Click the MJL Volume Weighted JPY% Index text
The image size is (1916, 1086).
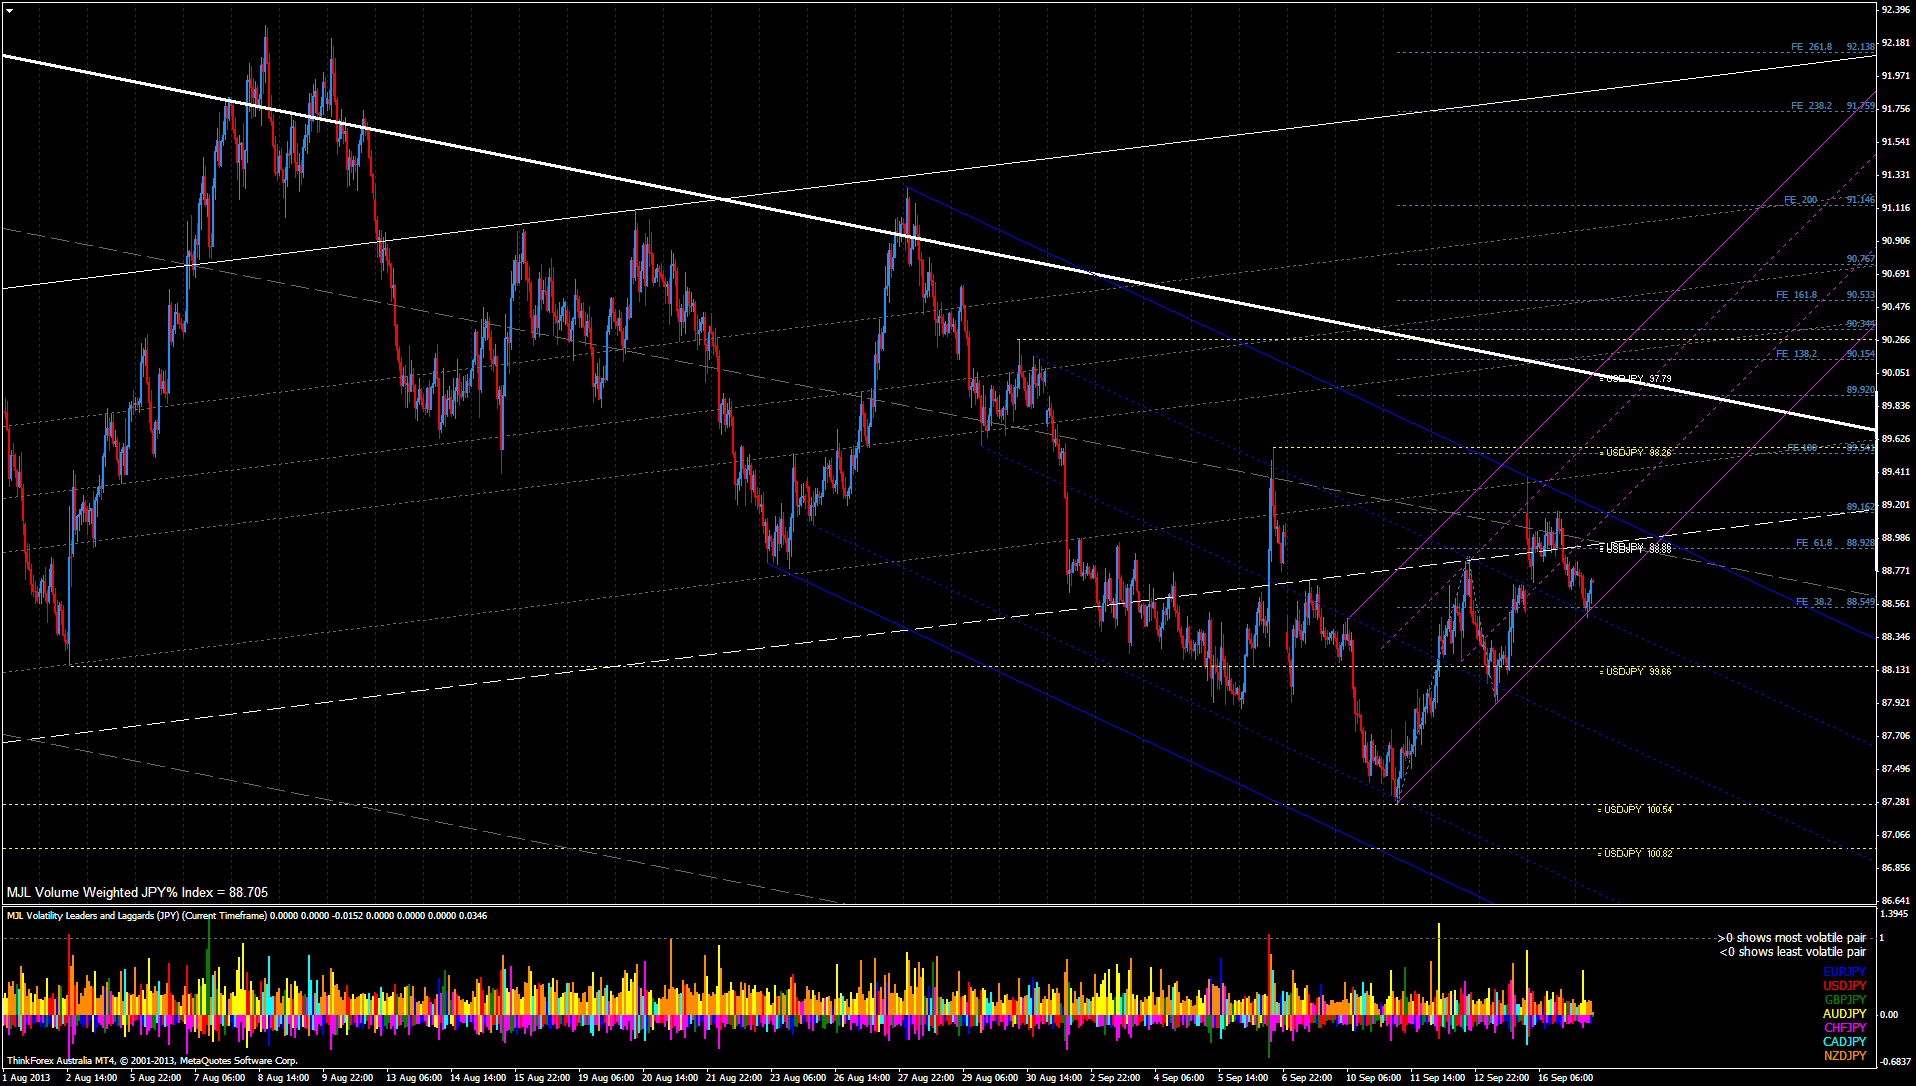(x=137, y=892)
